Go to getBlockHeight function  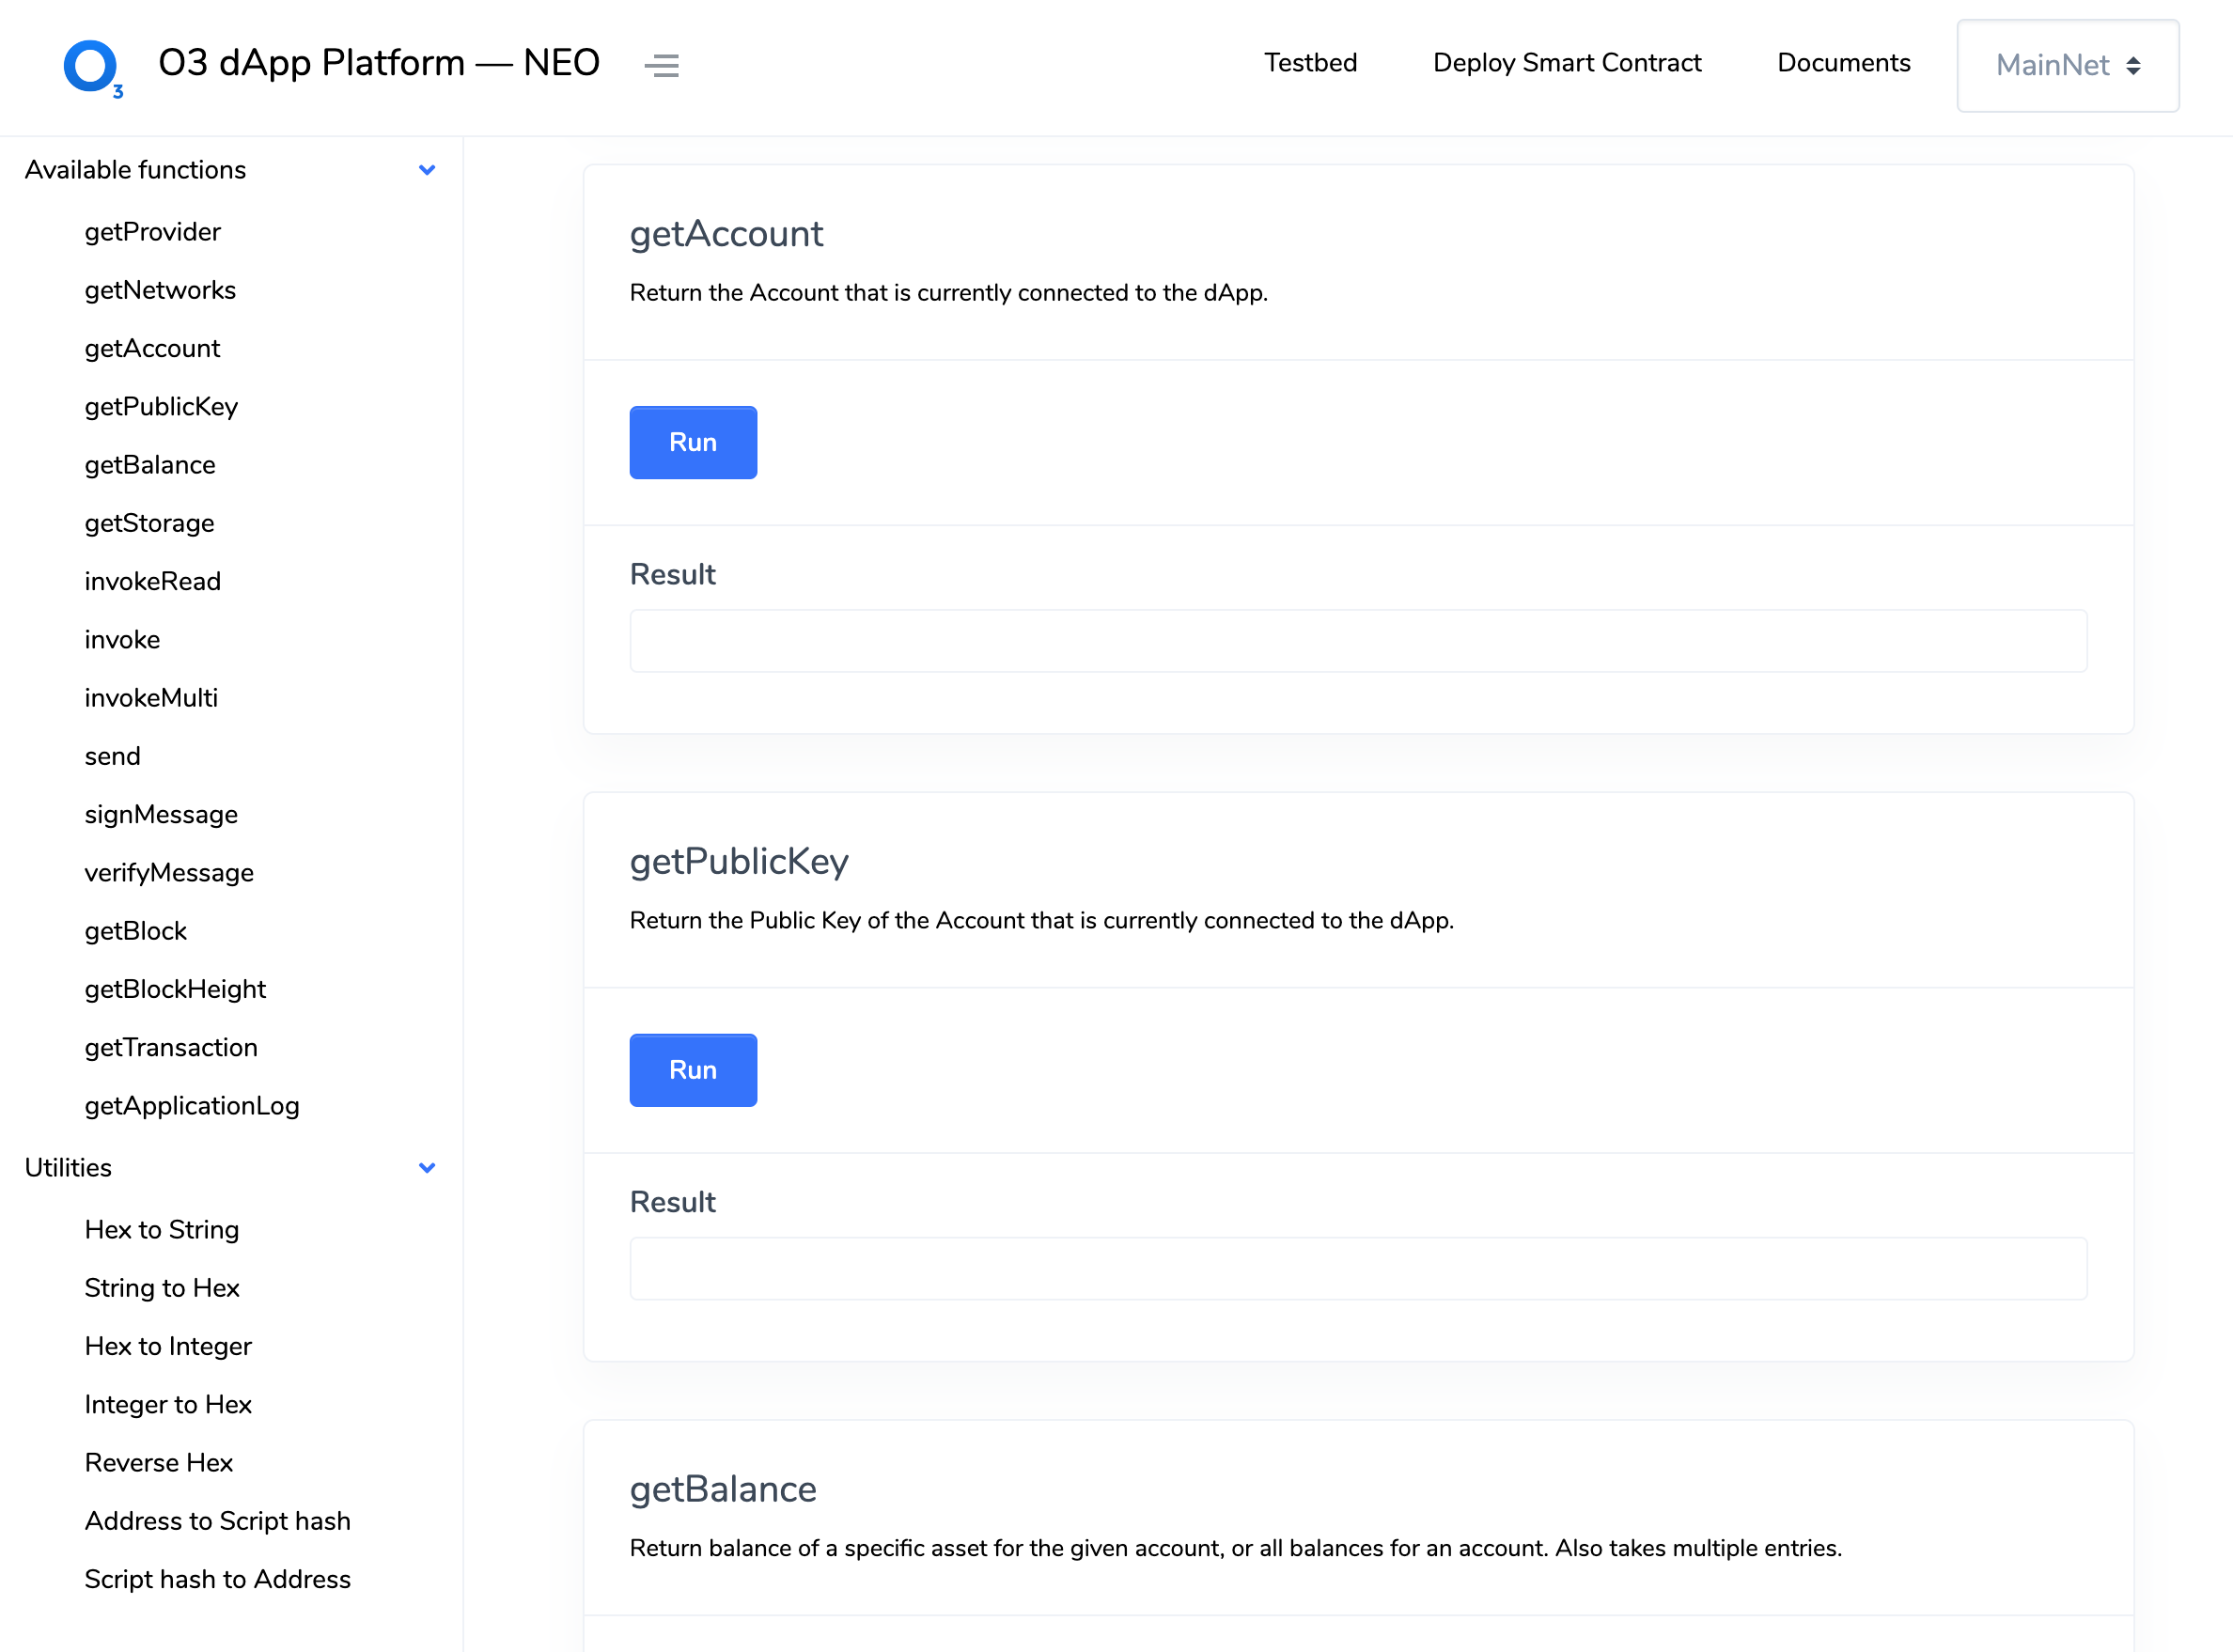coord(175,989)
